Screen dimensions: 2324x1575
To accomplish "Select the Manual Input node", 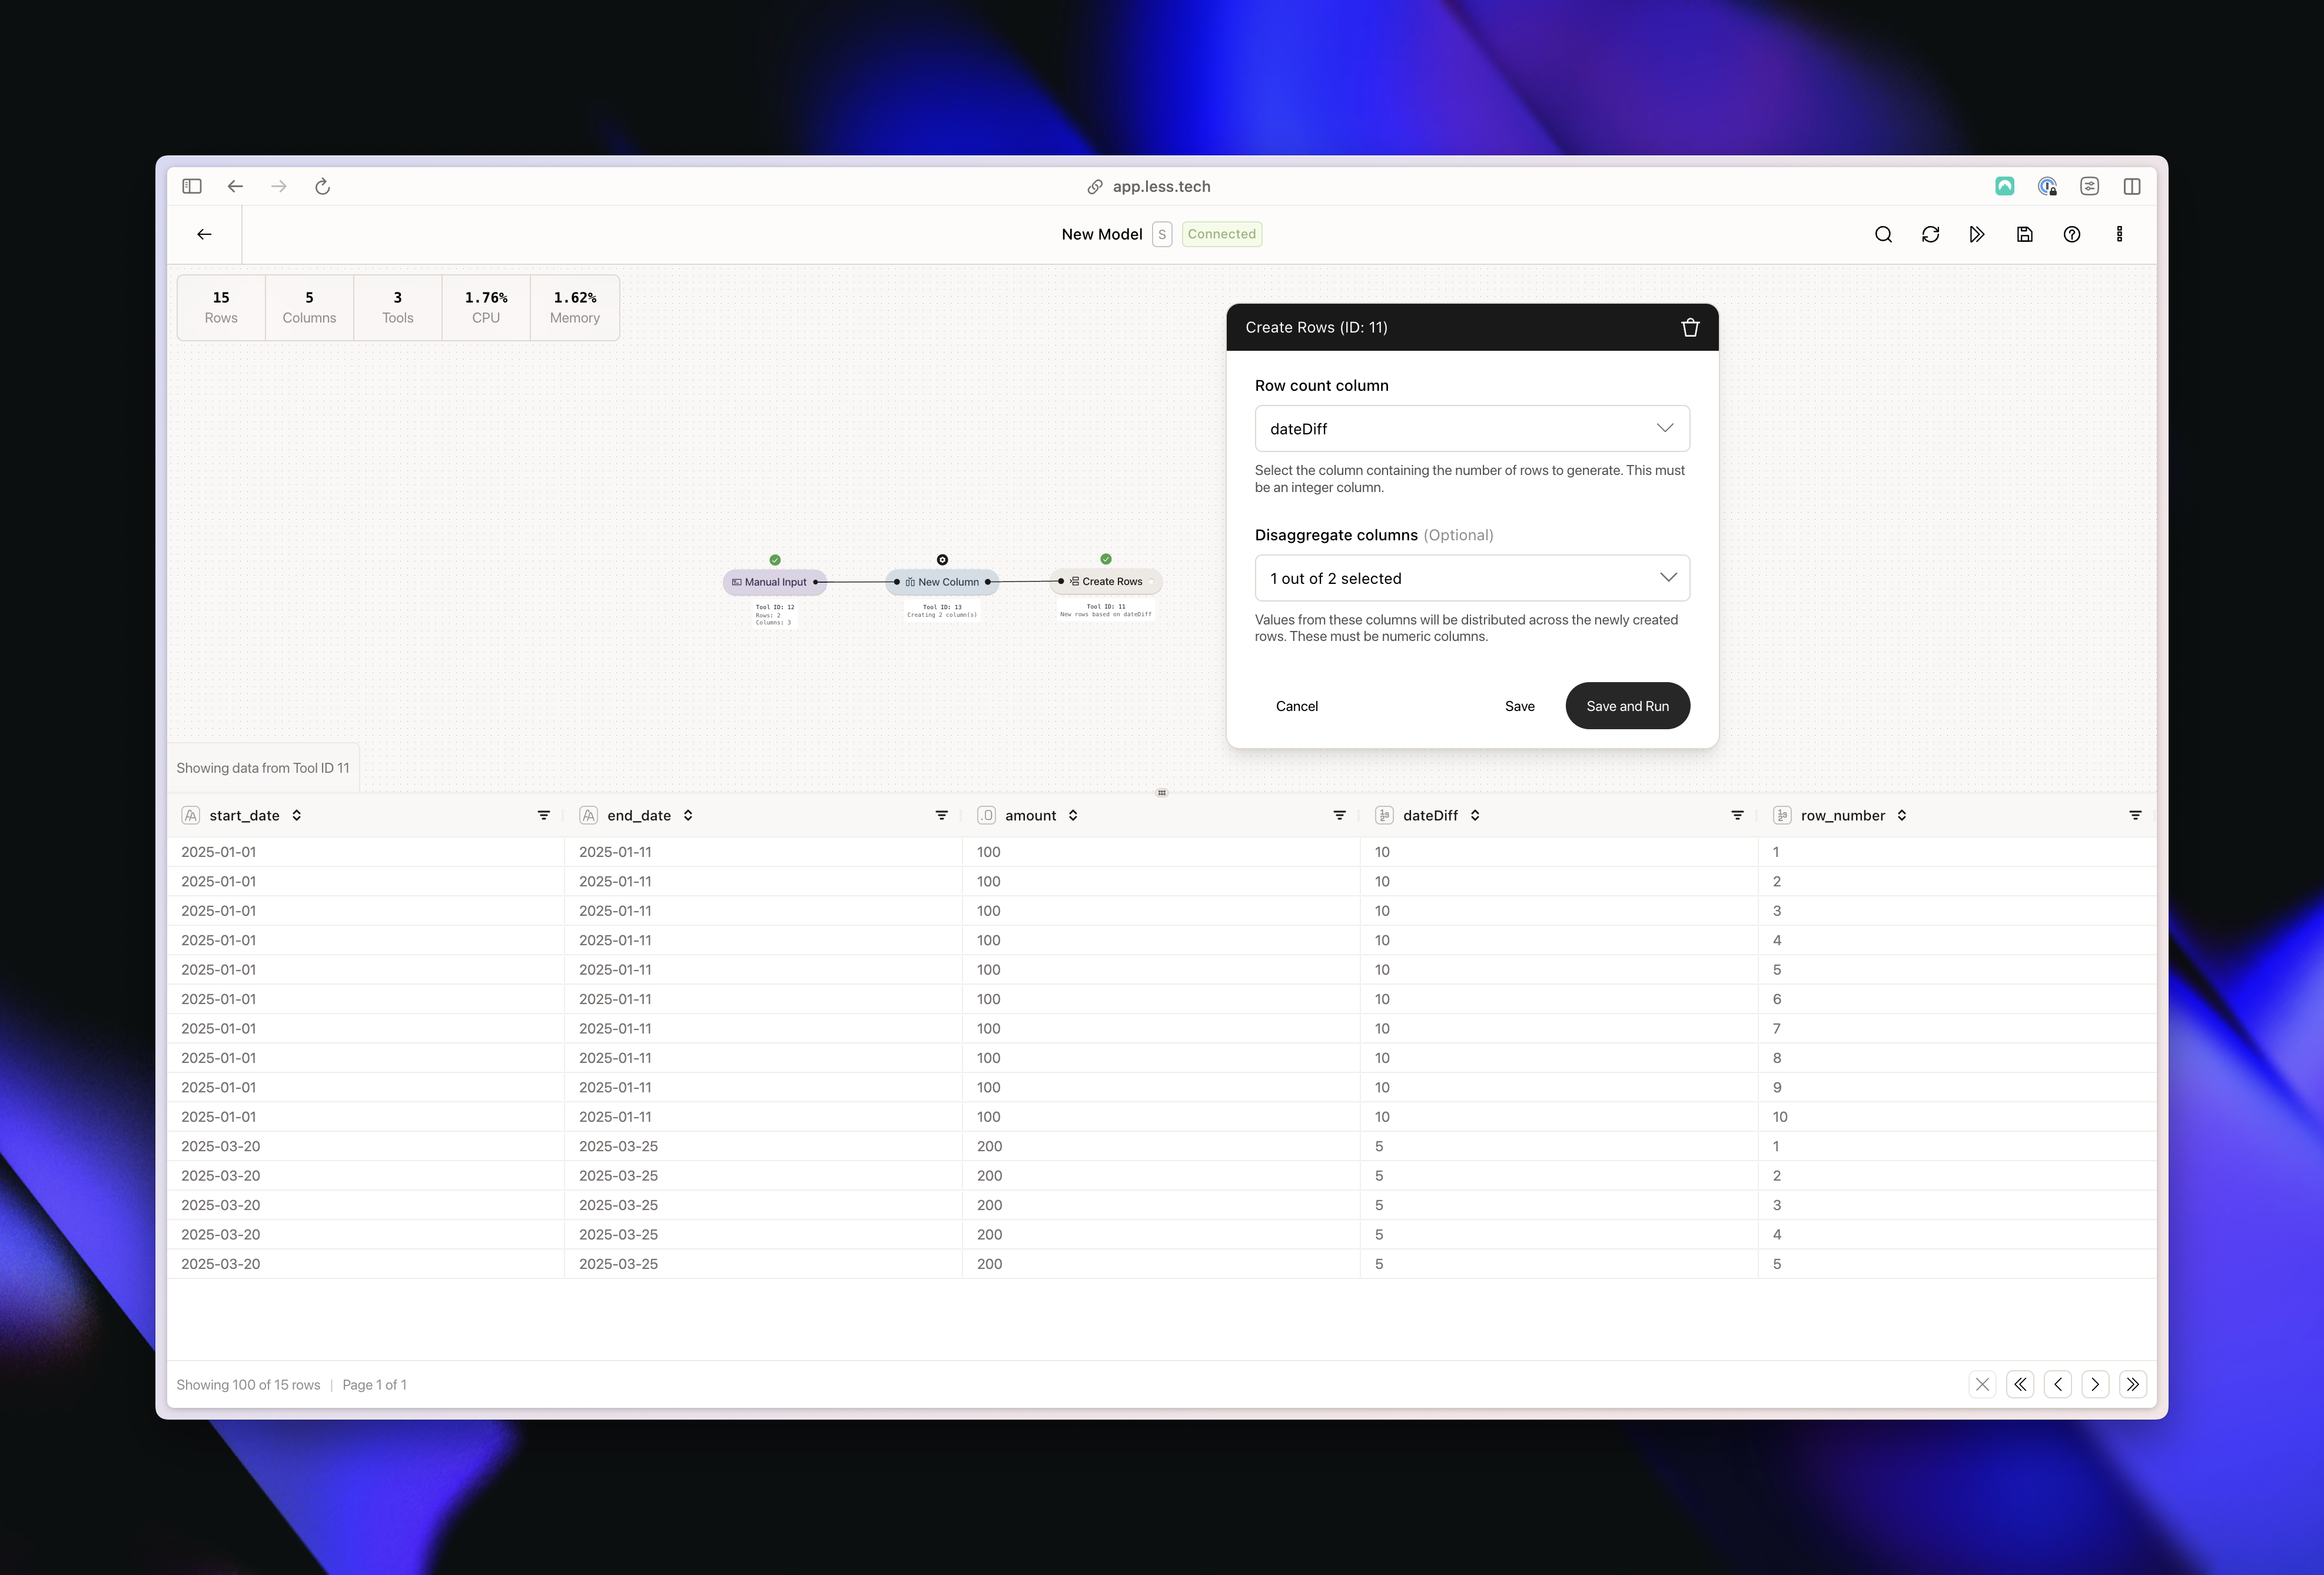I will tap(775, 581).
